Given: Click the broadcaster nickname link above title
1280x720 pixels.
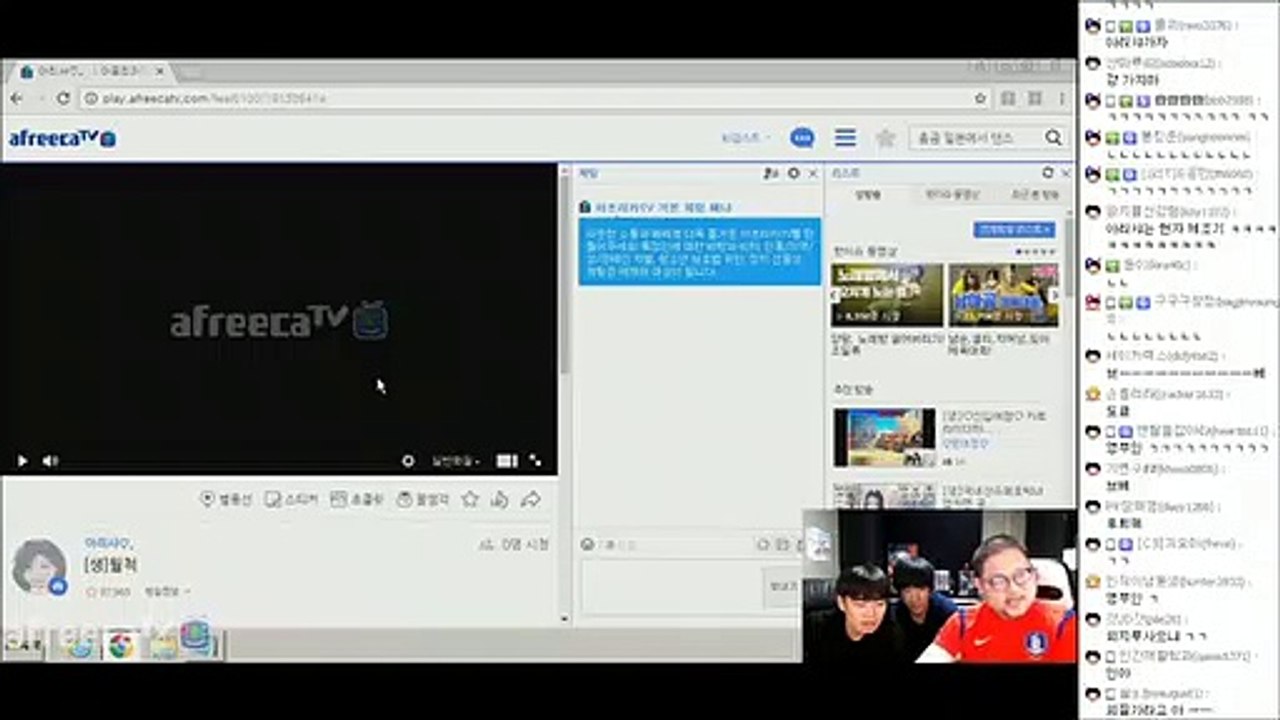Looking at the screenshot, I should tap(108, 542).
